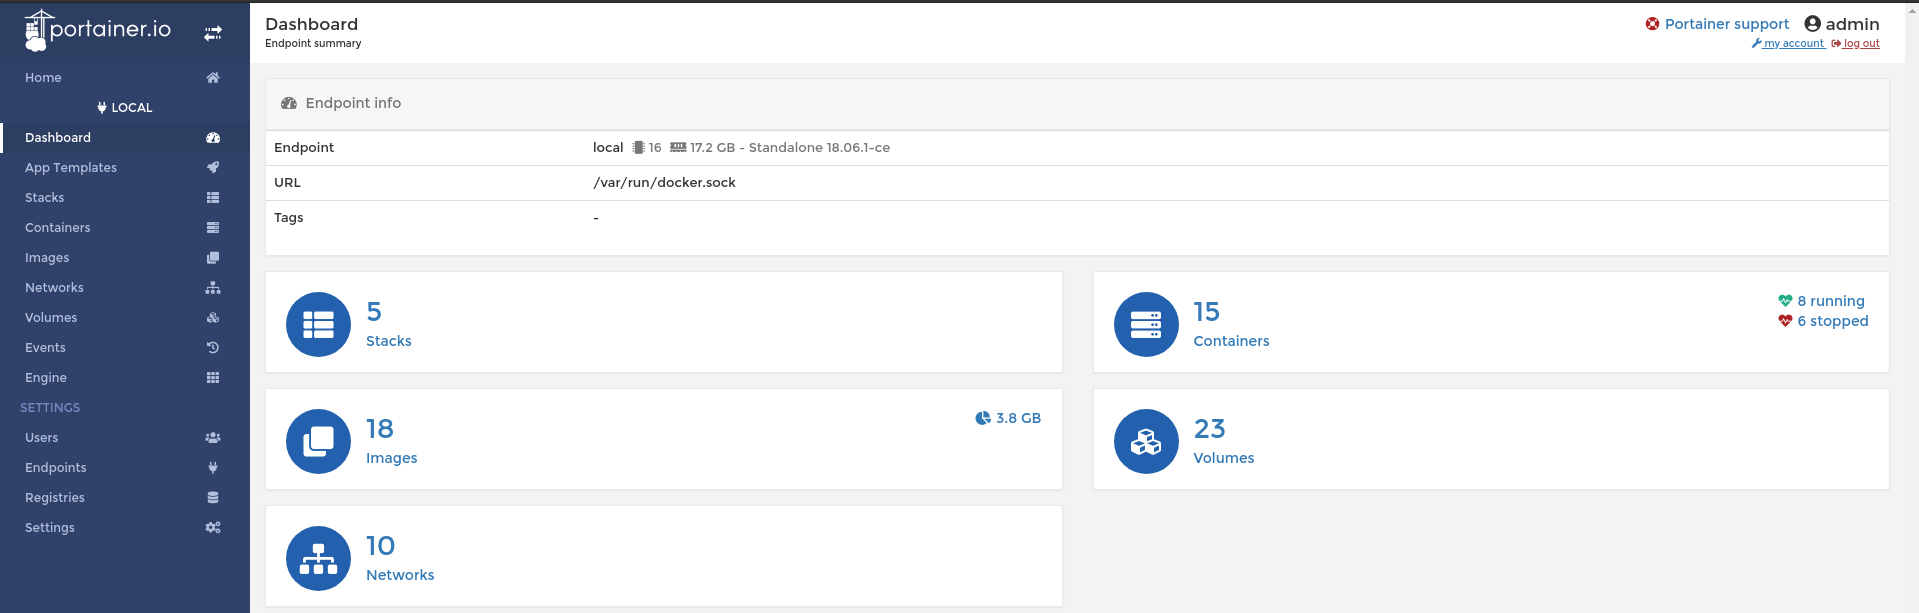Click the Portainer.io logo
This screenshot has height=613, width=1919.
(x=98, y=30)
